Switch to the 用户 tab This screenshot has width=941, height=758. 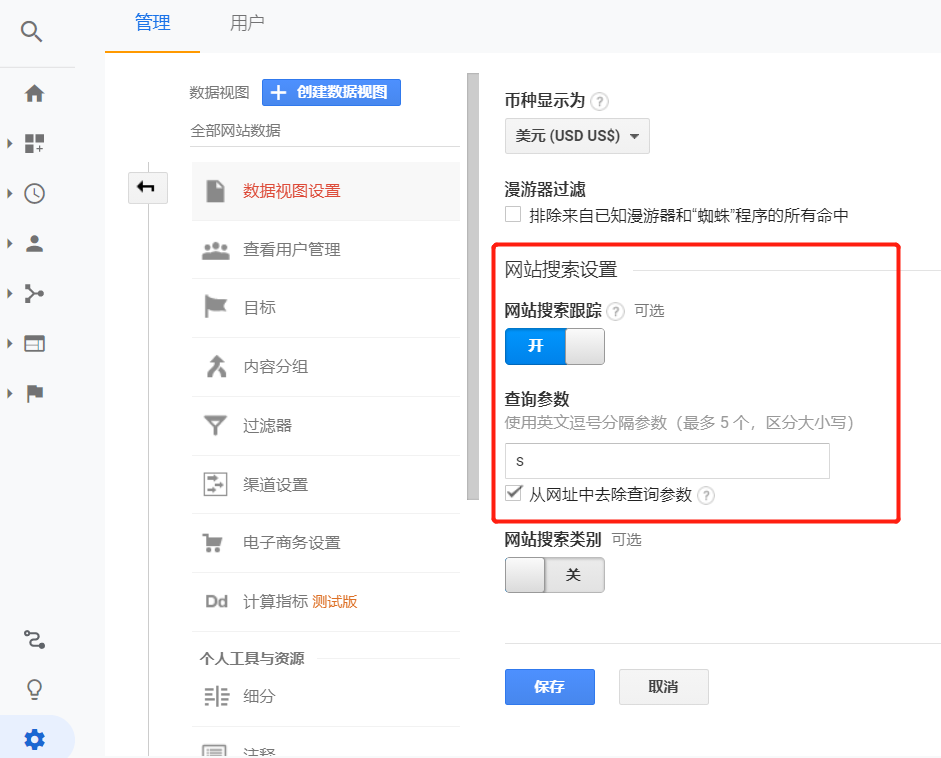click(247, 23)
